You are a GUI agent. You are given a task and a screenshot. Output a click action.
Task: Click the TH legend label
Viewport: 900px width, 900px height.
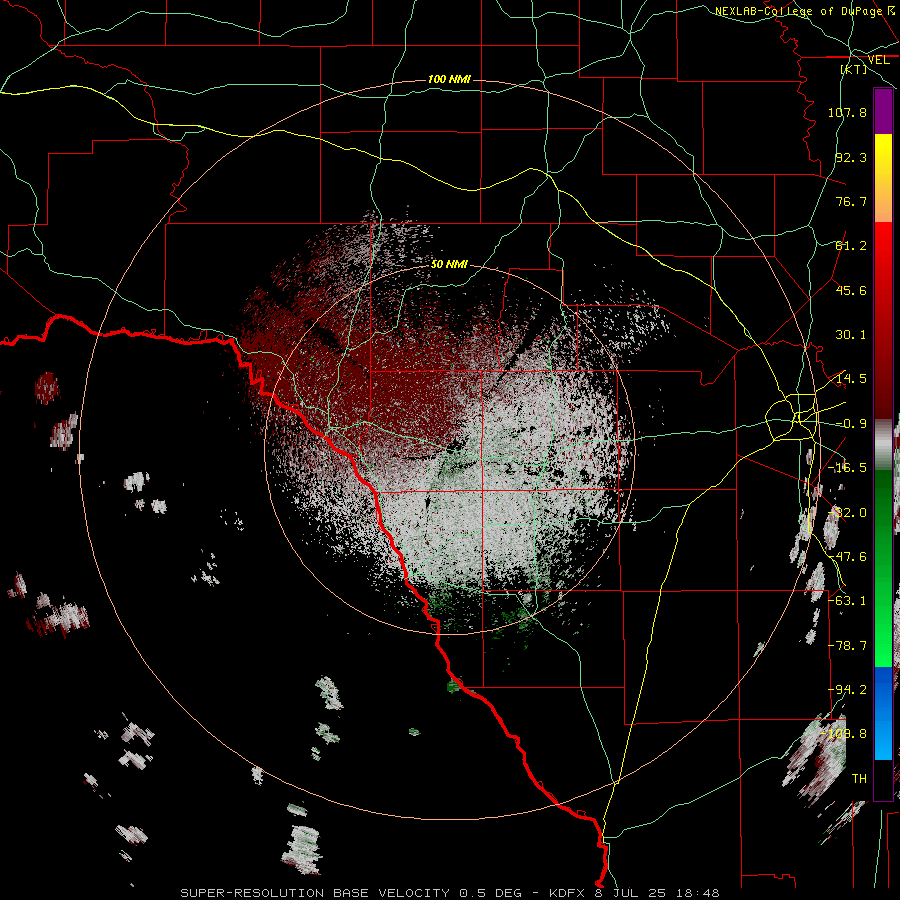tap(859, 779)
